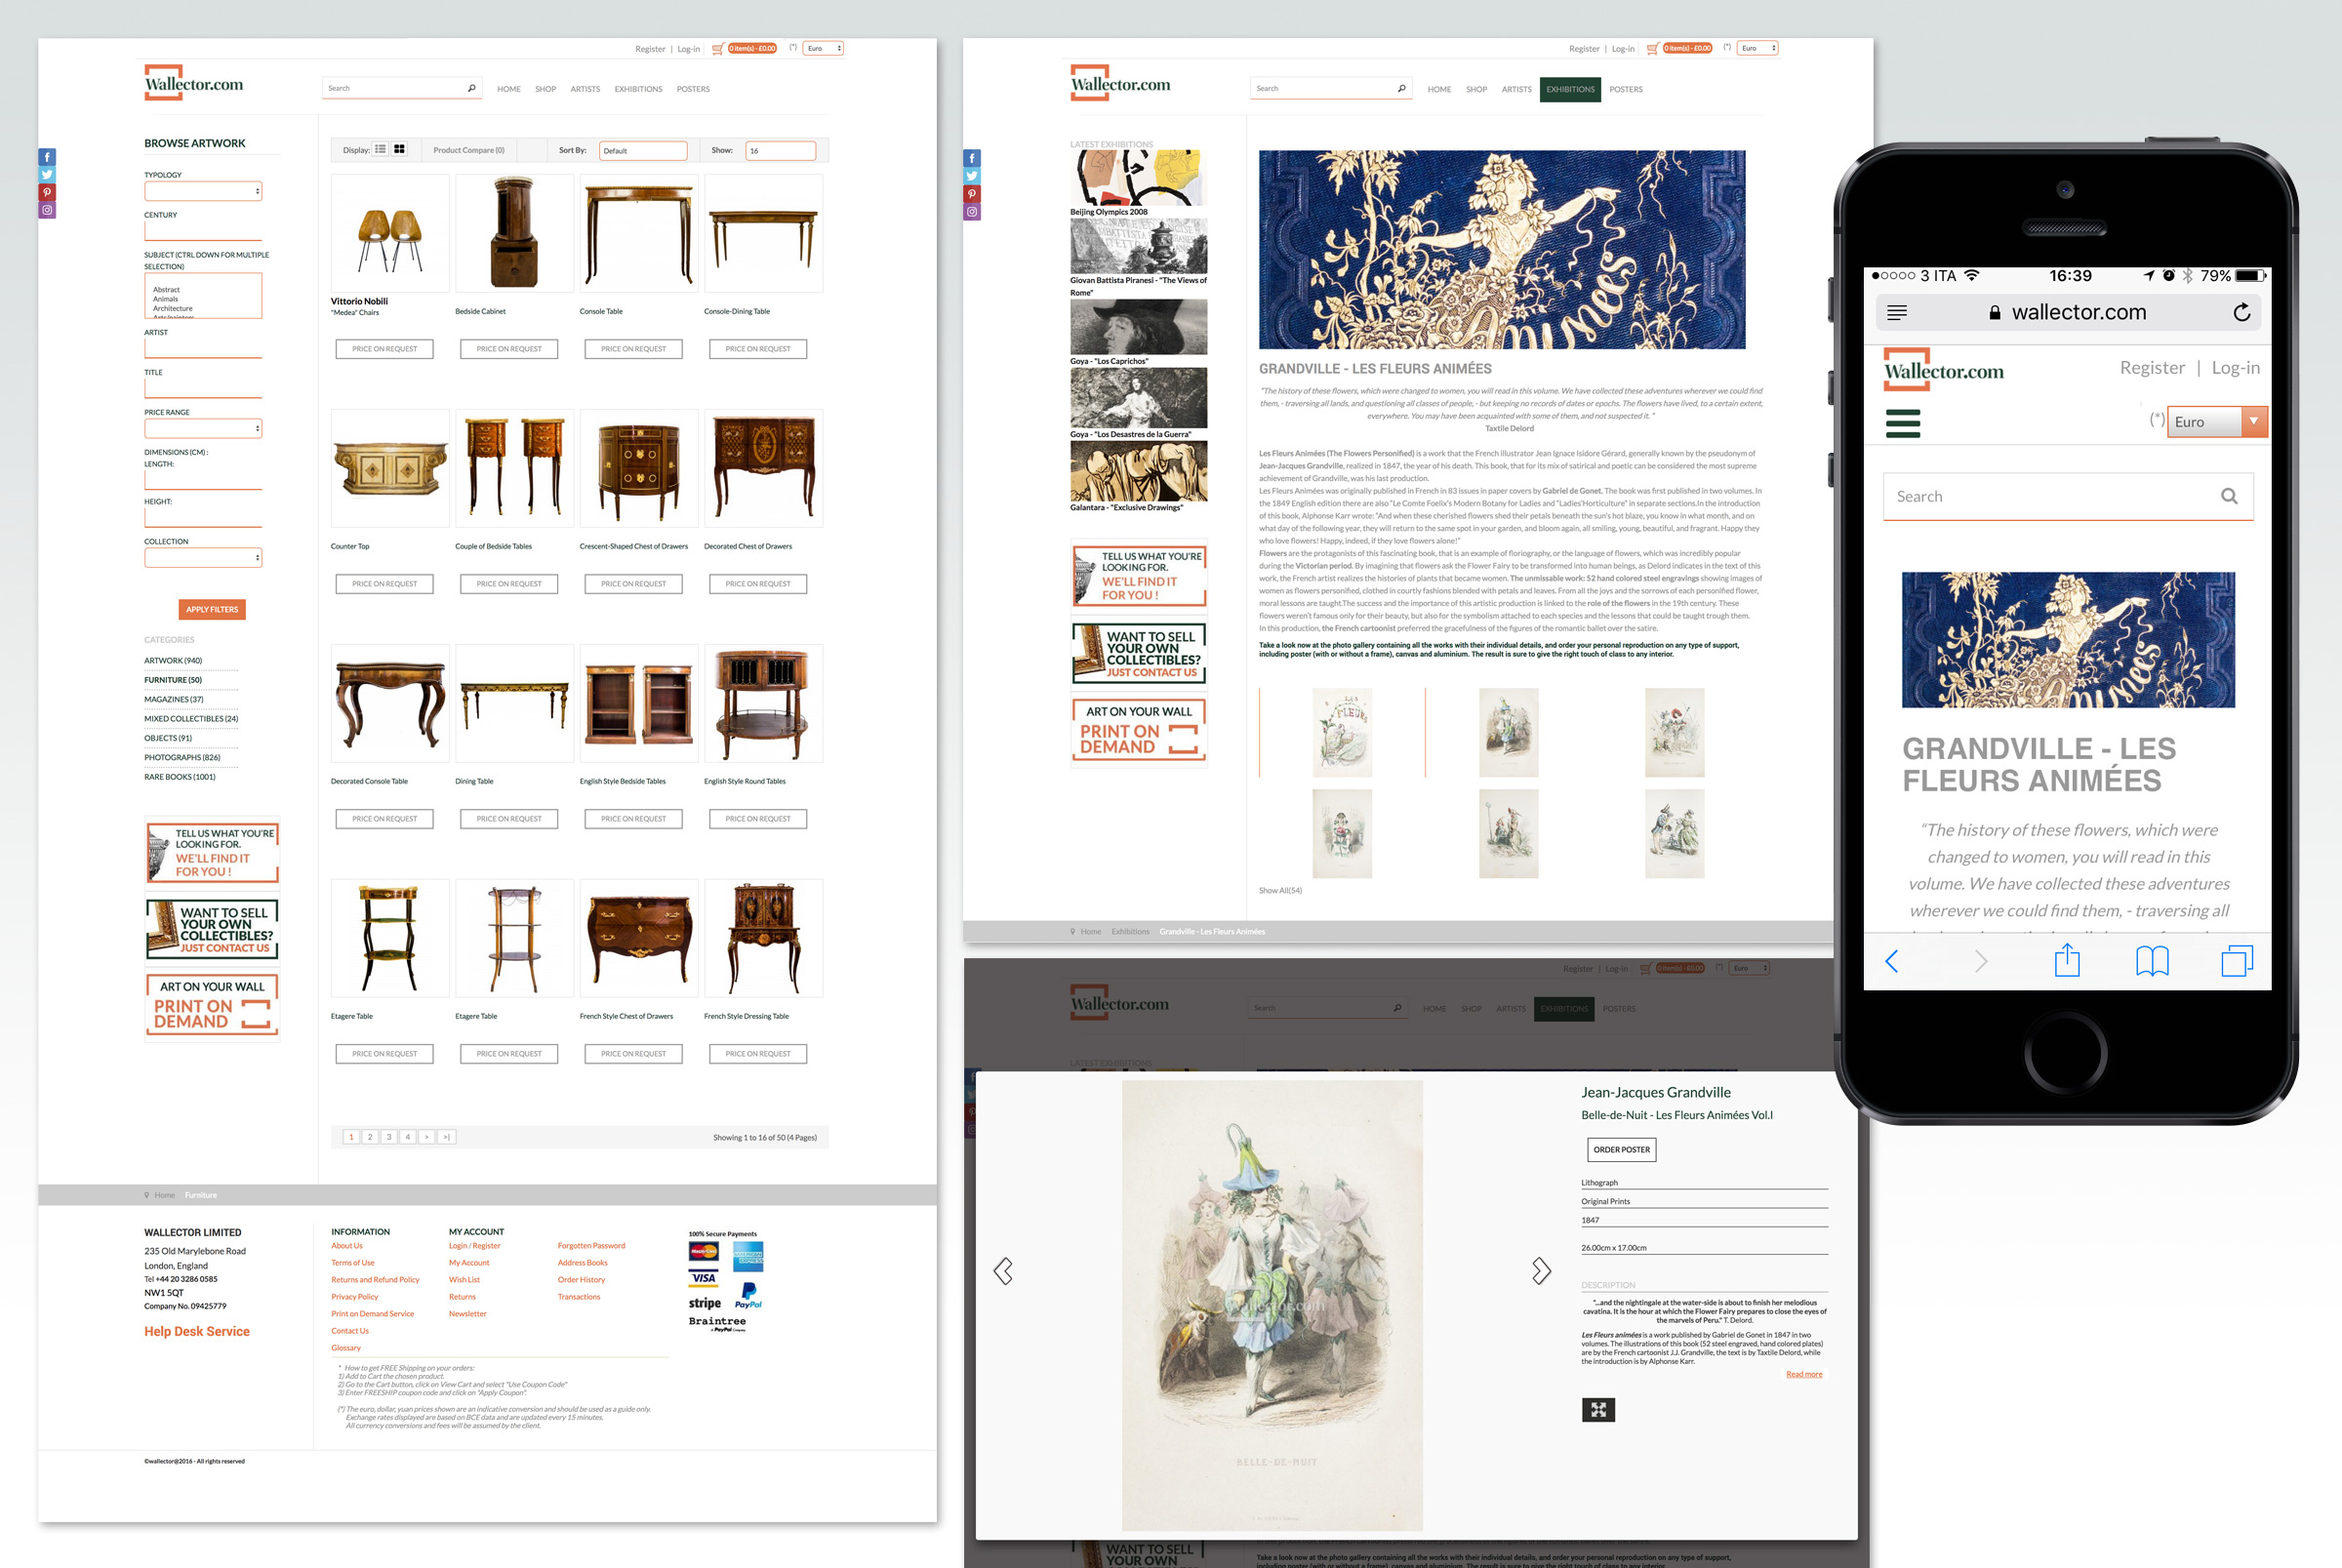Open Sort By Default dropdown
The height and width of the screenshot is (1568, 2342).
(643, 151)
